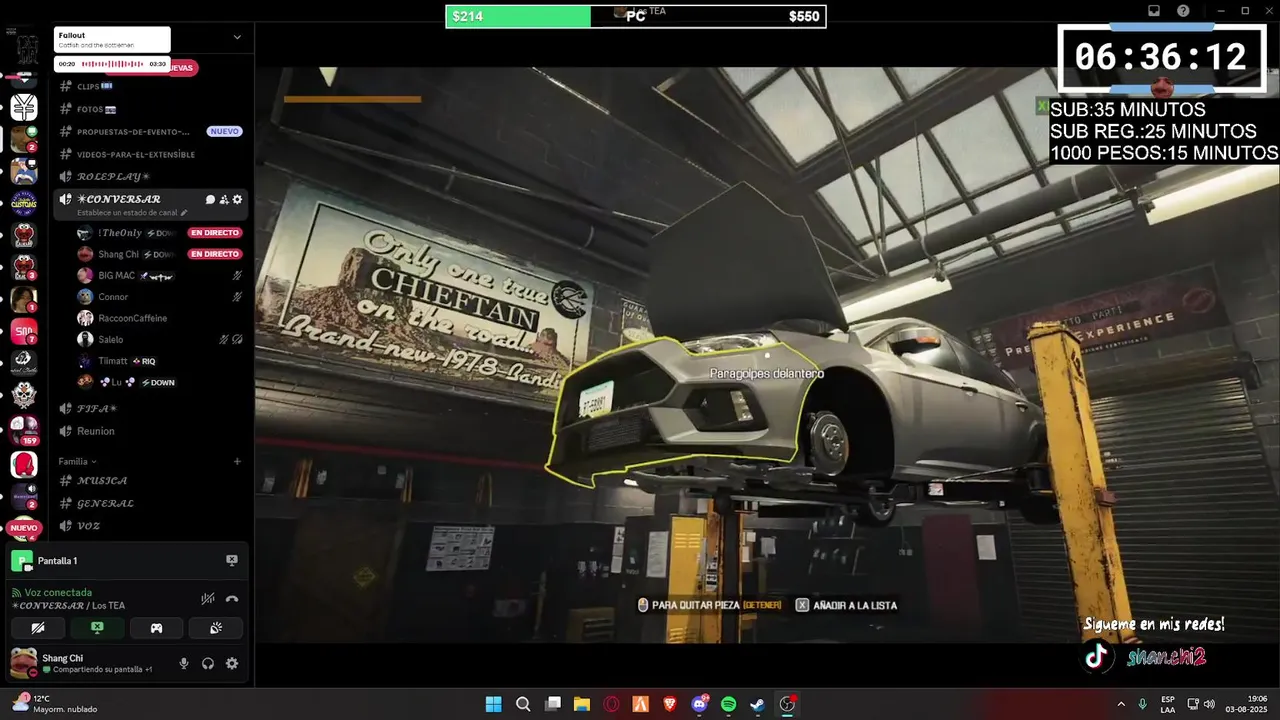The image size is (1280, 720).
Task: Collapse the Familia category
Action: click(x=77, y=461)
